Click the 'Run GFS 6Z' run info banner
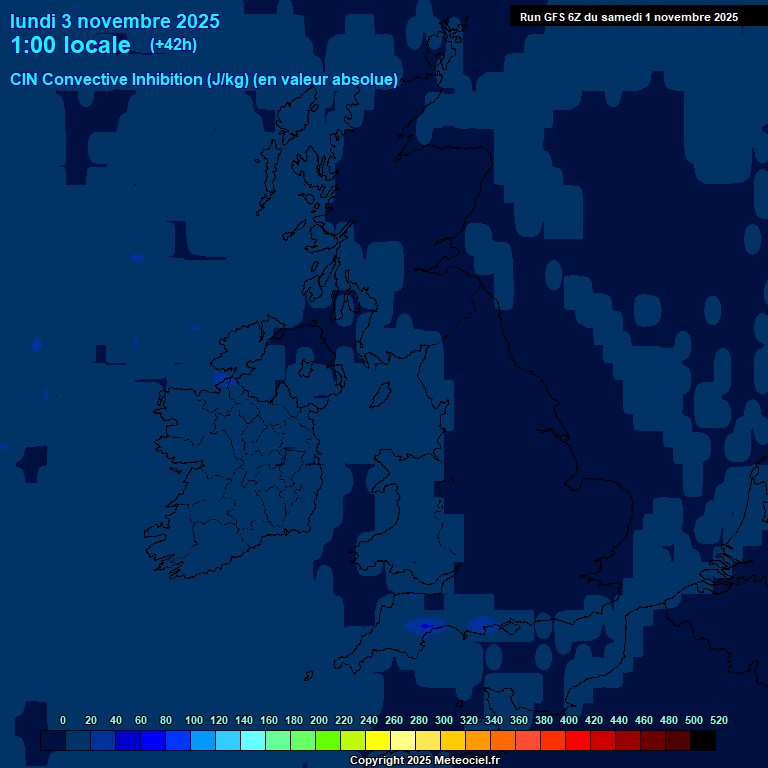 629,16
